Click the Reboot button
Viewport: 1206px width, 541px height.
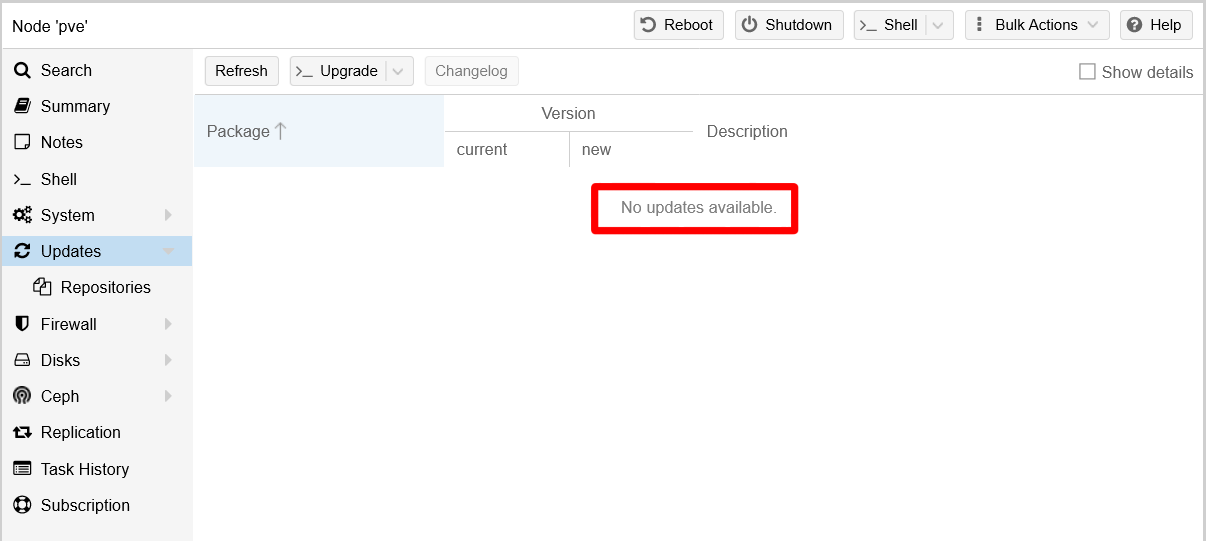678,25
